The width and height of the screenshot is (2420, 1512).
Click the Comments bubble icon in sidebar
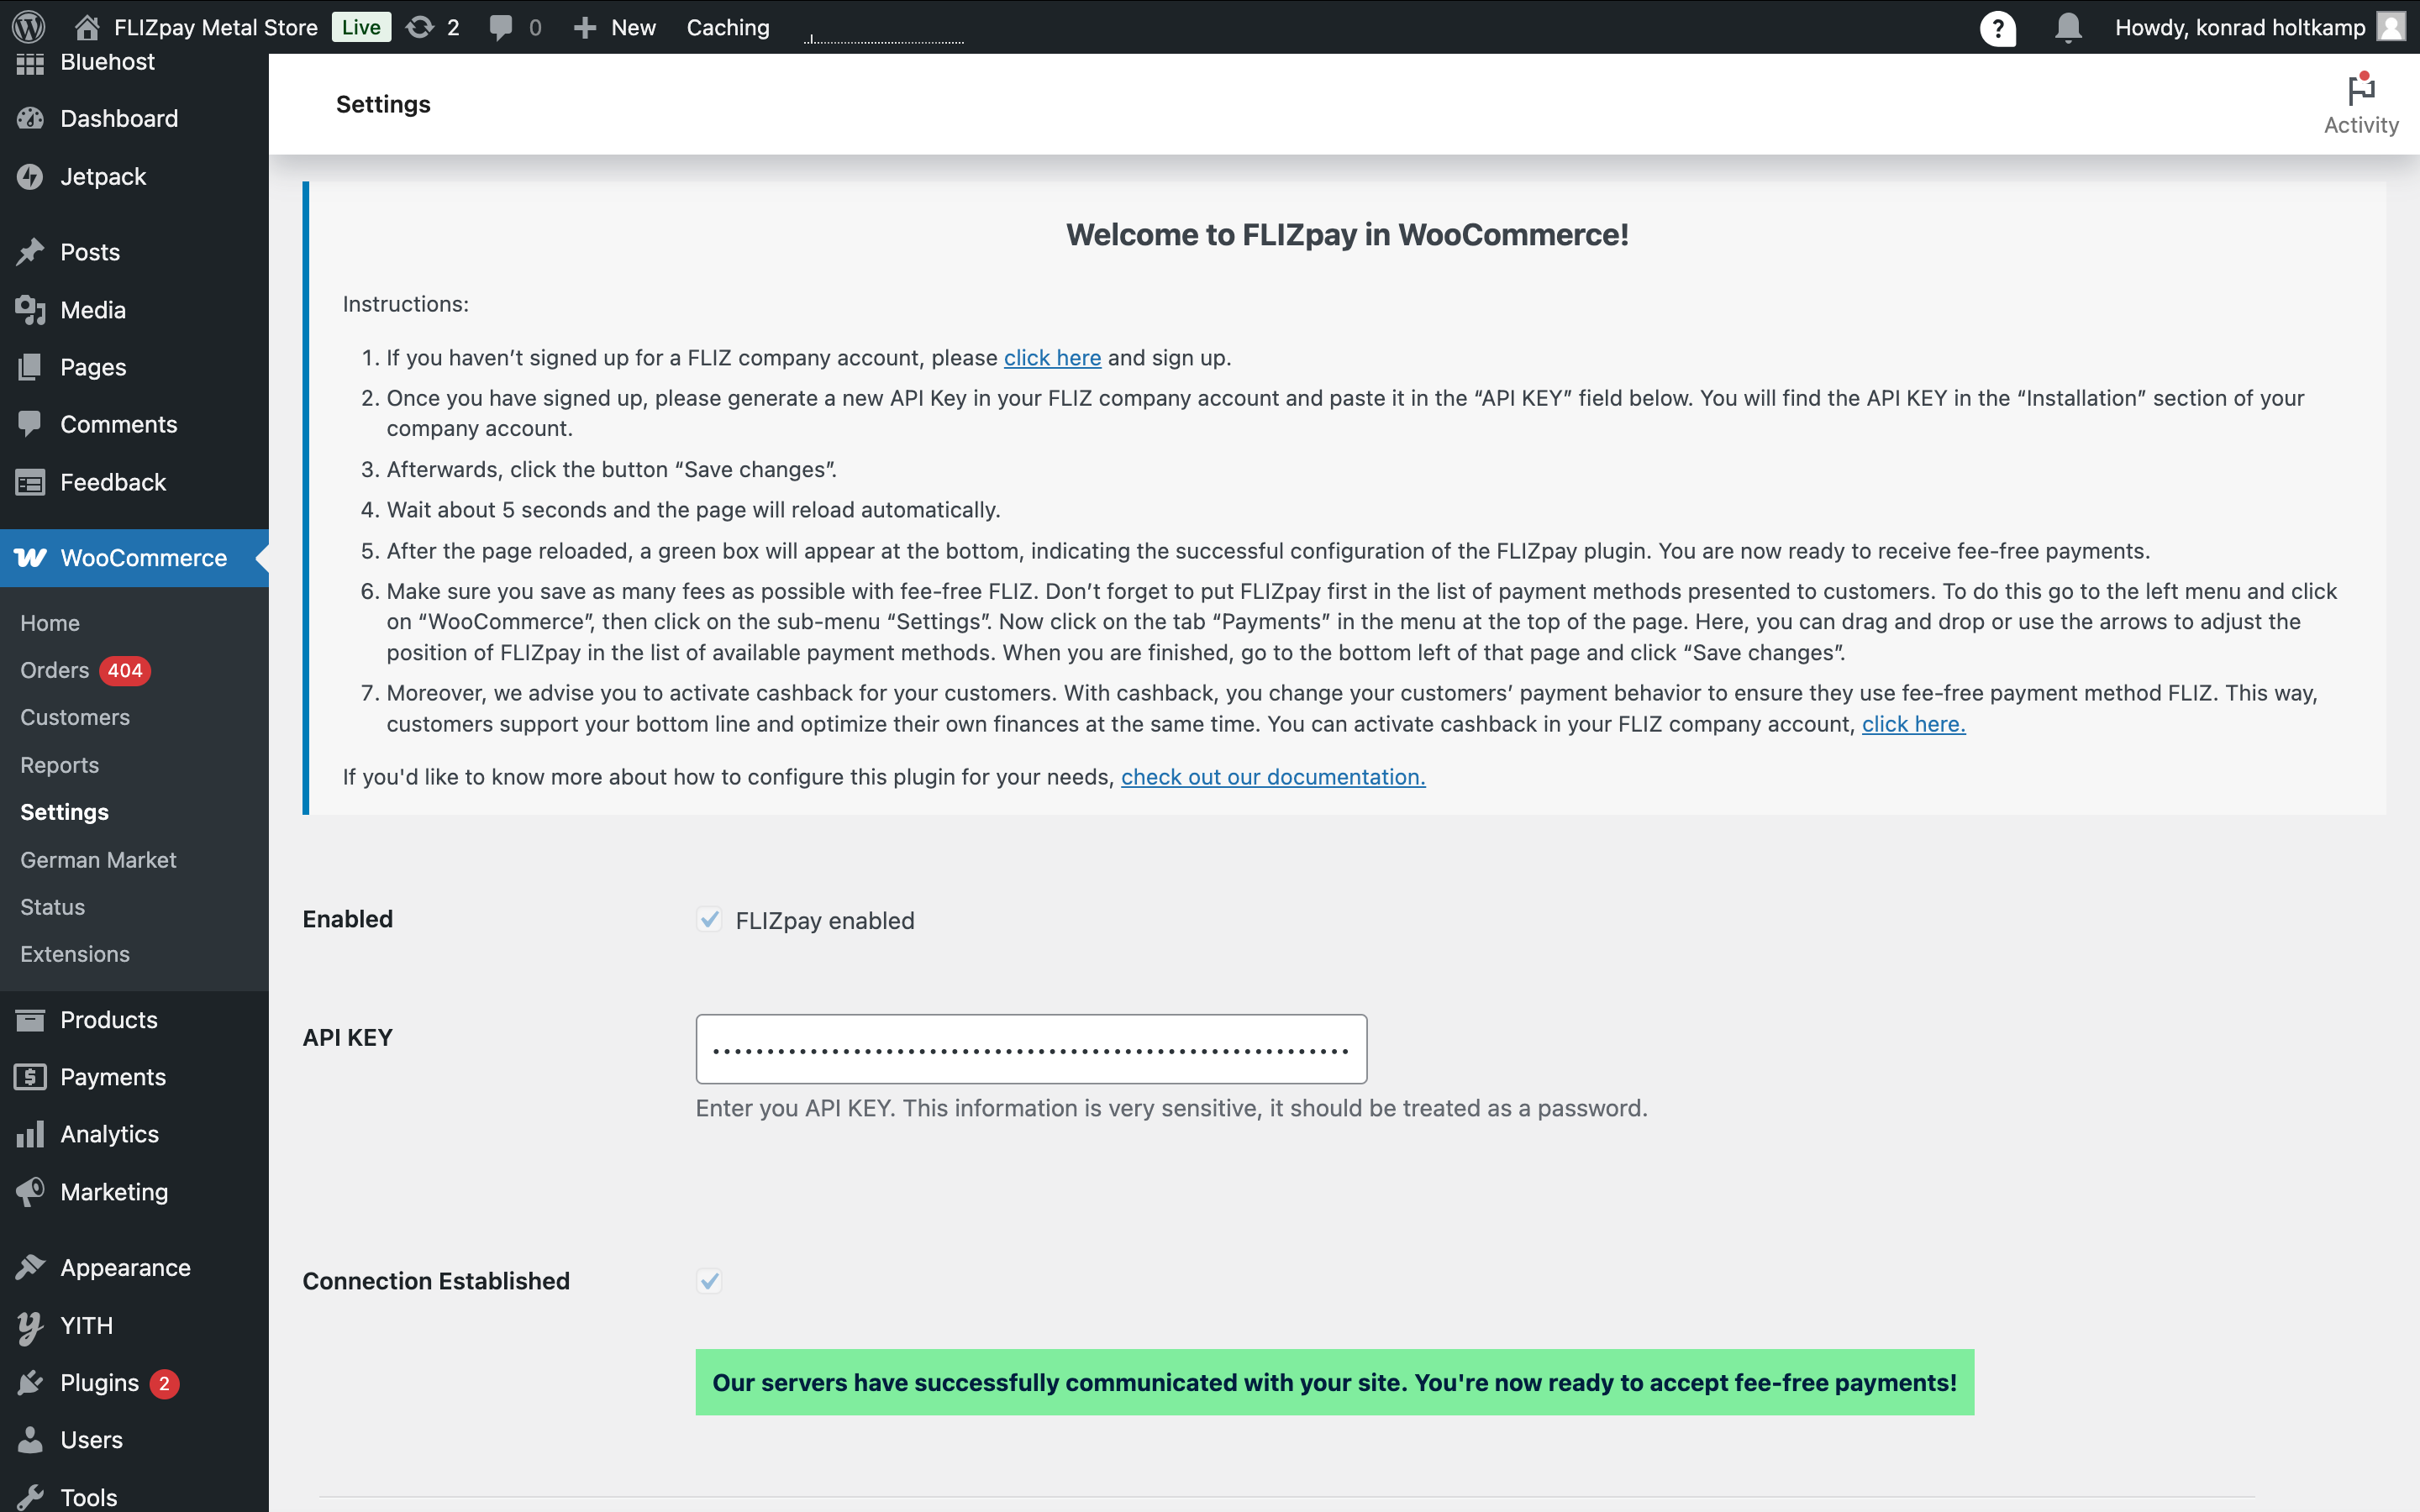pyautogui.click(x=30, y=424)
